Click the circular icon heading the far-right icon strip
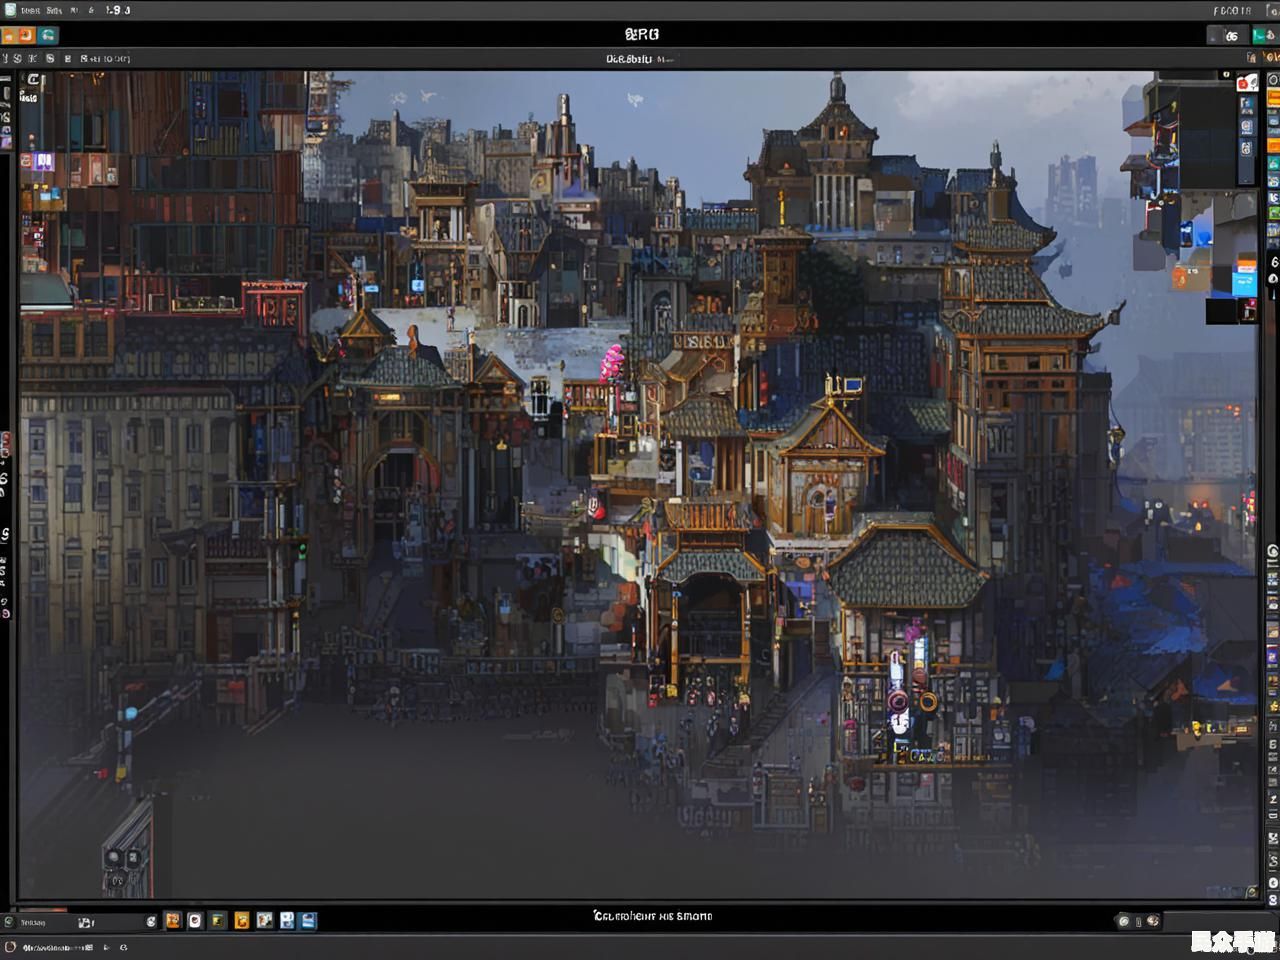 coord(1272,79)
